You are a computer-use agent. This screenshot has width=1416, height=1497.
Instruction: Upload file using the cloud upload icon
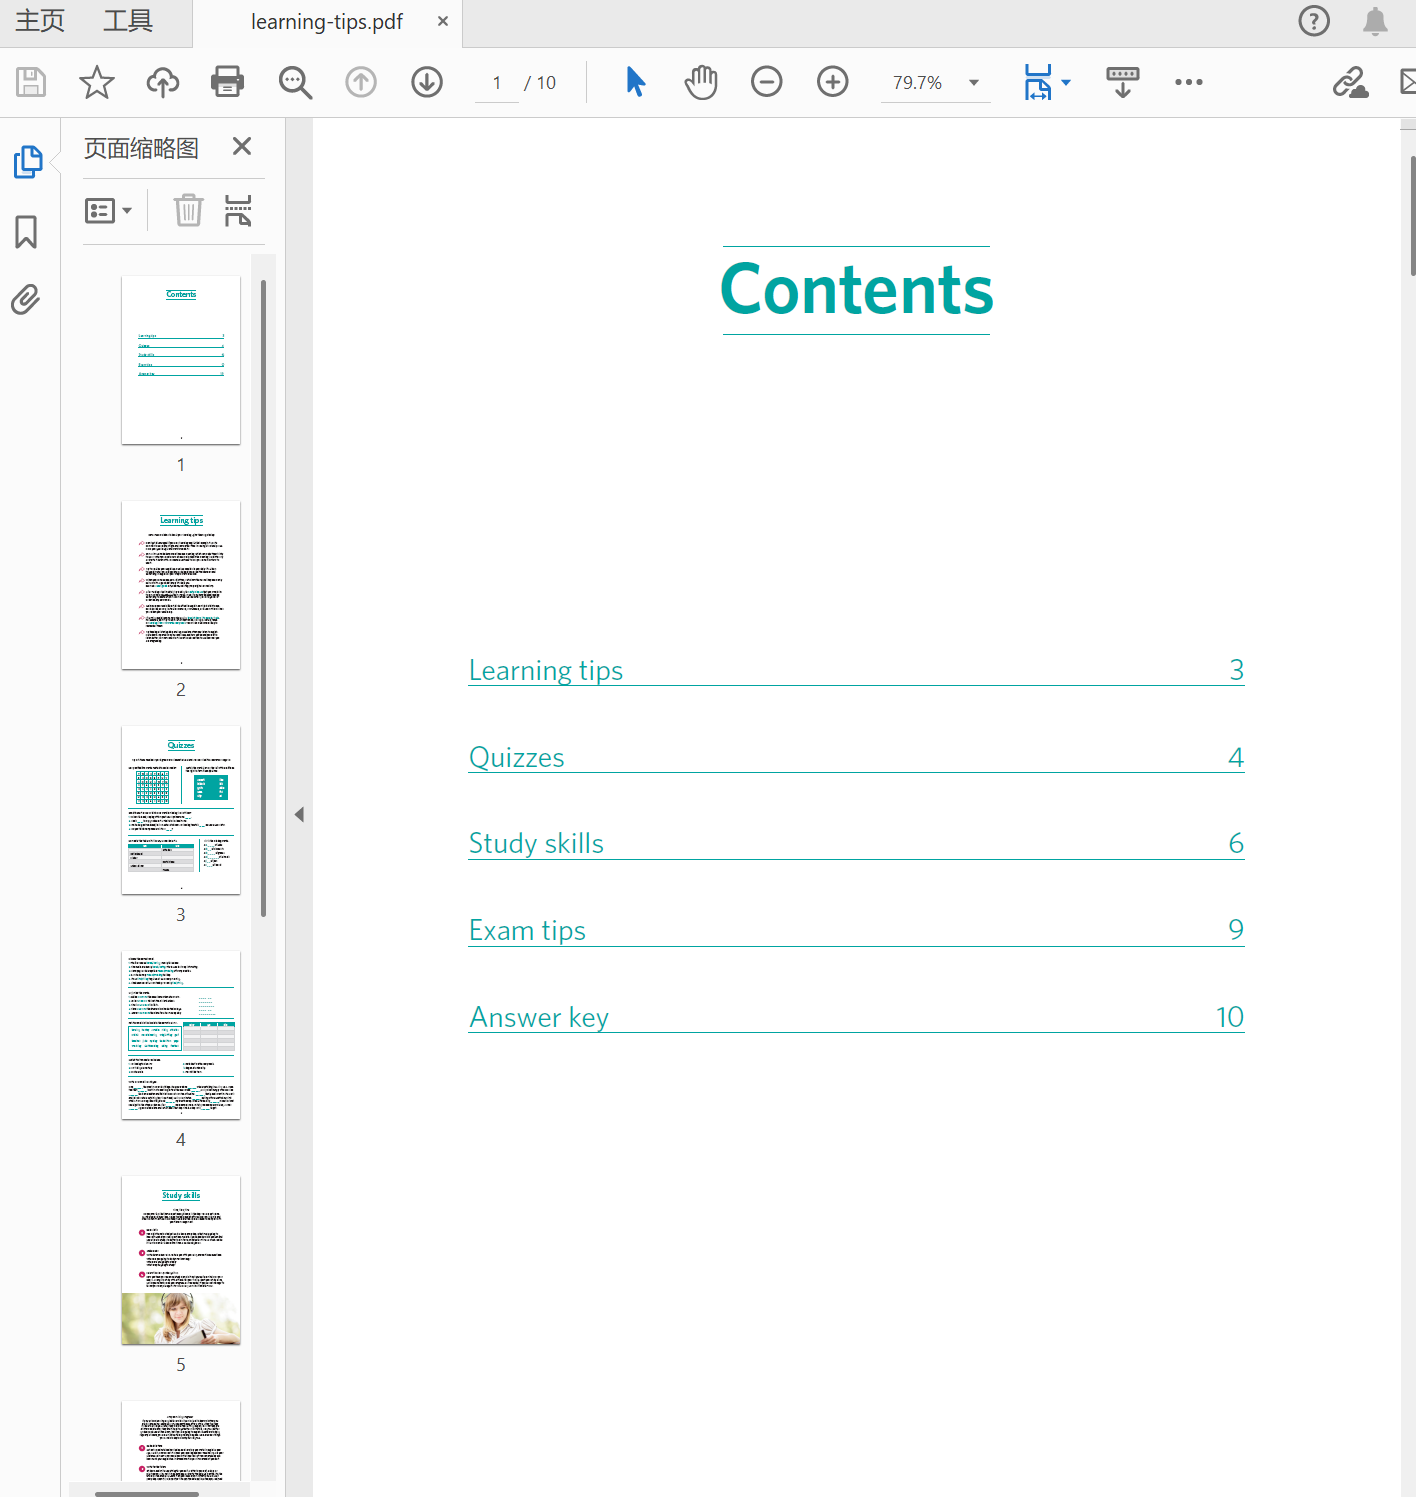(x=162, y=82)
